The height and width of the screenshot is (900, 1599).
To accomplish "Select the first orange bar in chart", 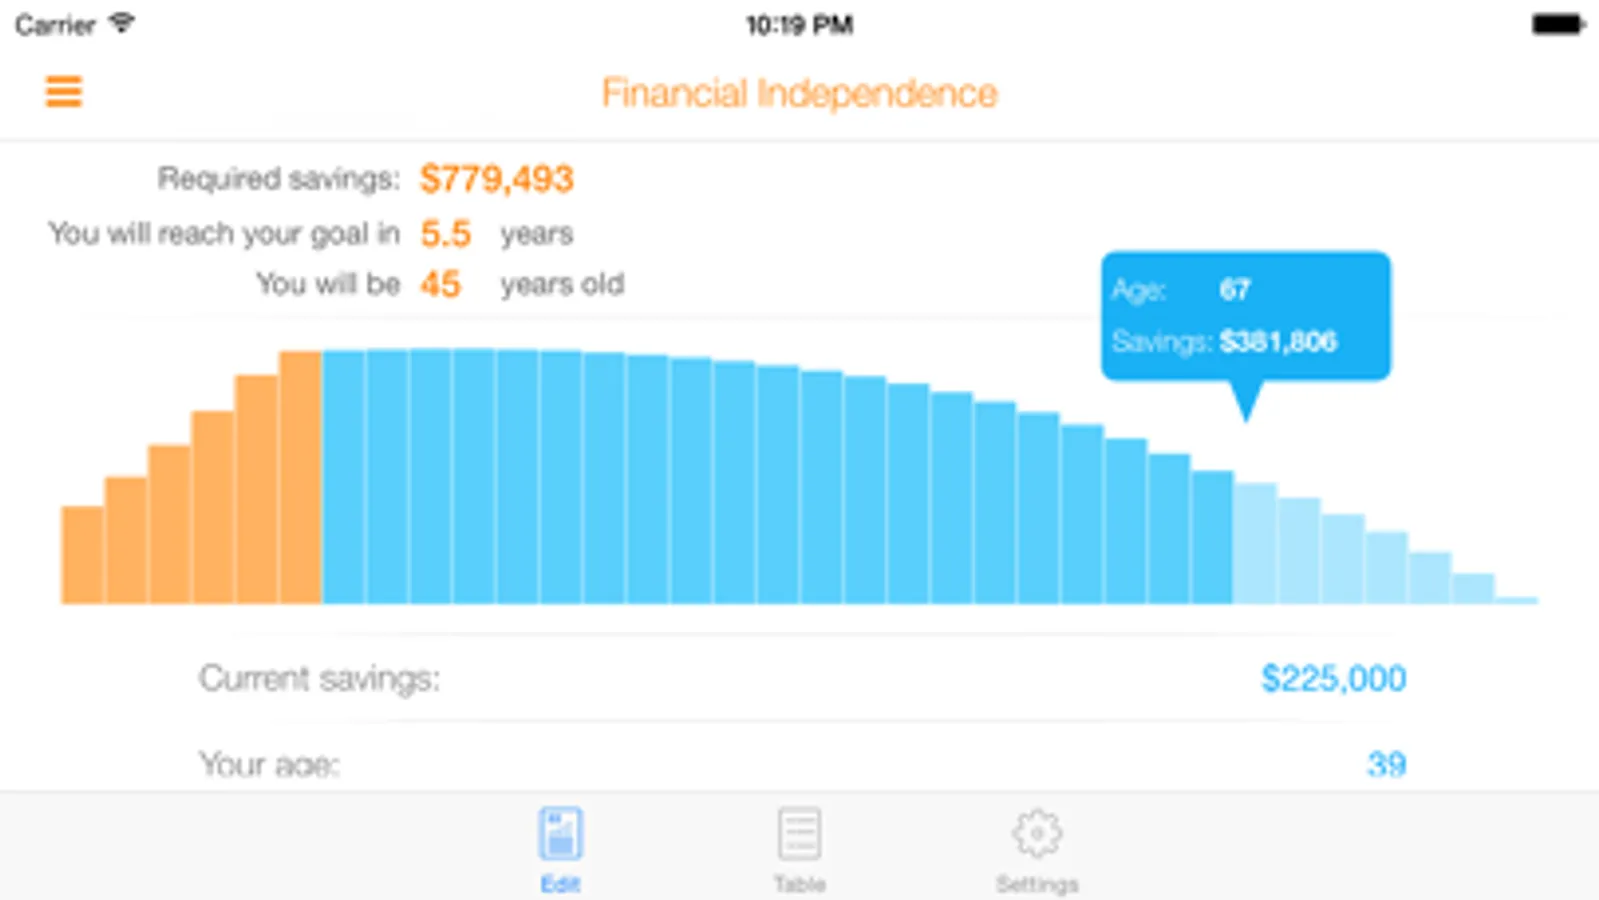I will point(83,555).
